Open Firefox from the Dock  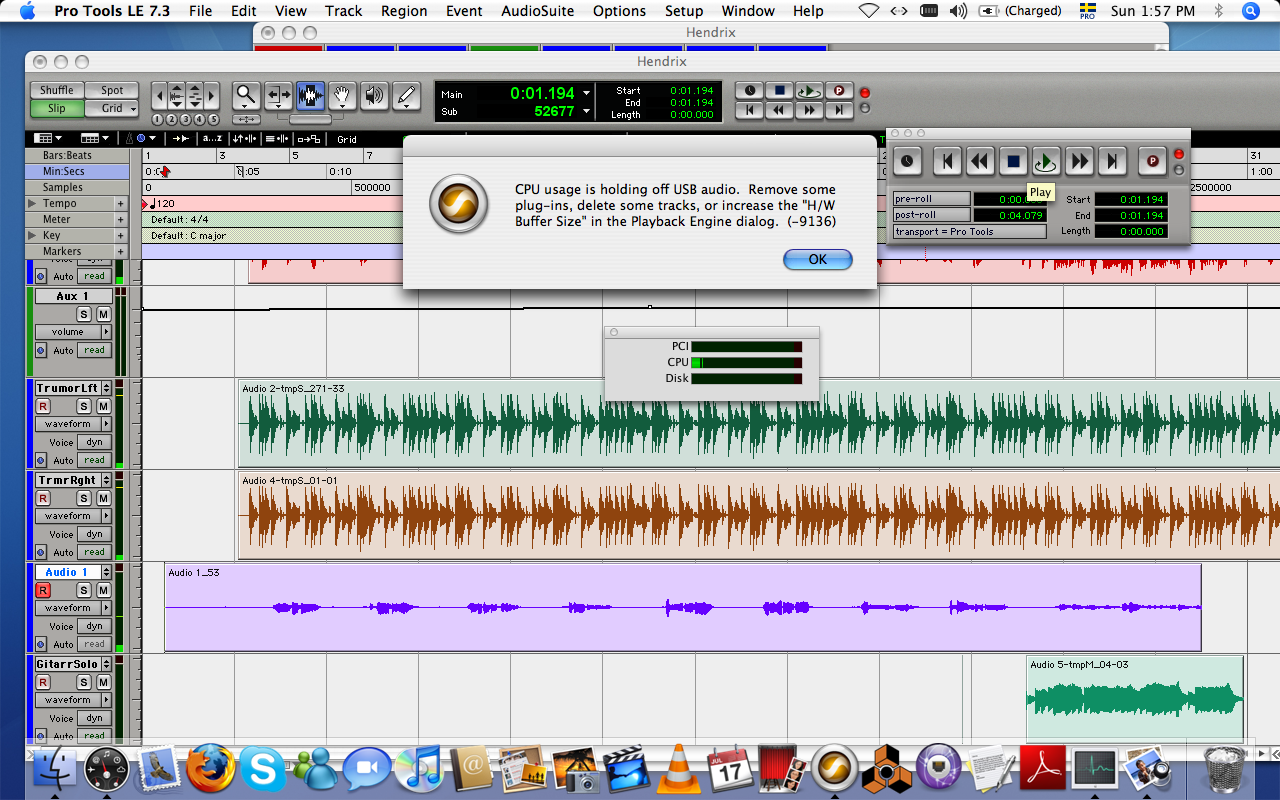tap(210, 768)
